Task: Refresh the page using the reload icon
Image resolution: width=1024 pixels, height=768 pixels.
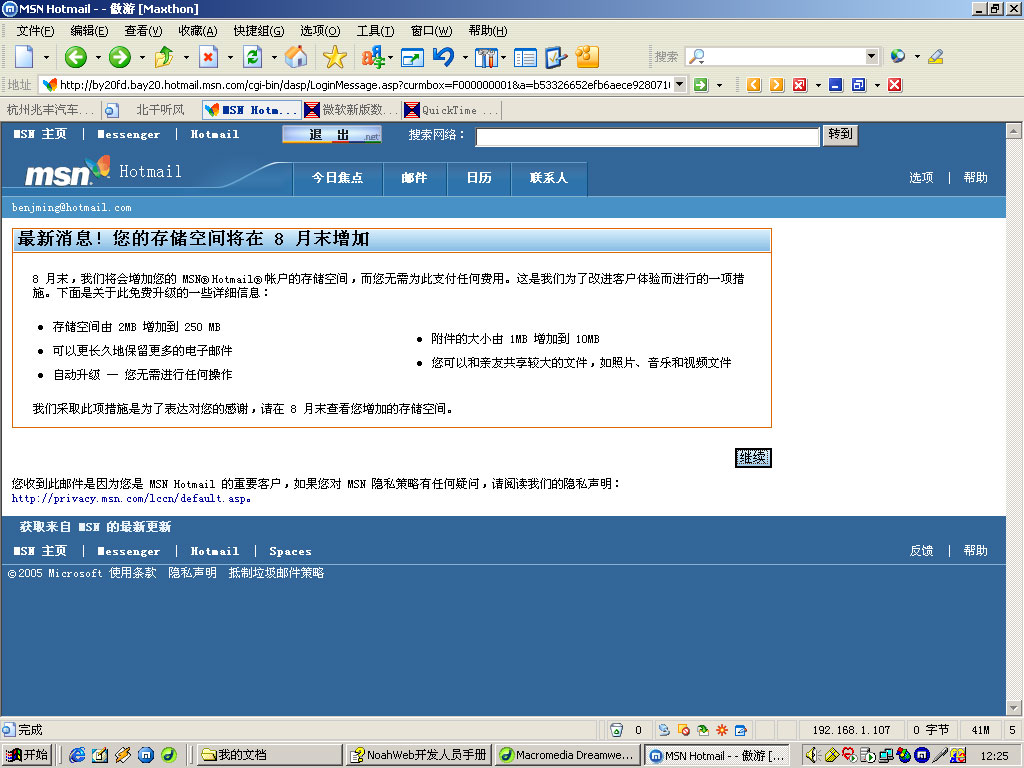Action: pos(253,57)
